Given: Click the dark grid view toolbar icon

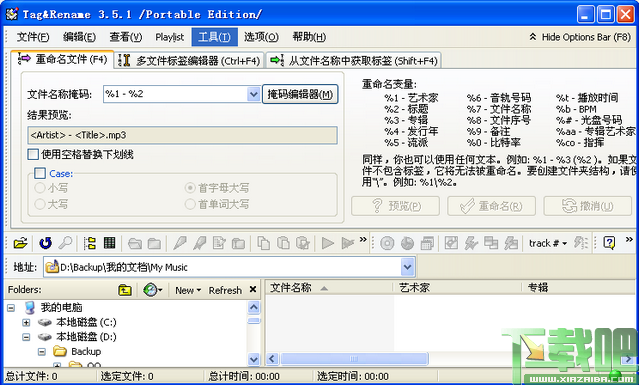Looking at the screenshot, I should tap(109, 243).
